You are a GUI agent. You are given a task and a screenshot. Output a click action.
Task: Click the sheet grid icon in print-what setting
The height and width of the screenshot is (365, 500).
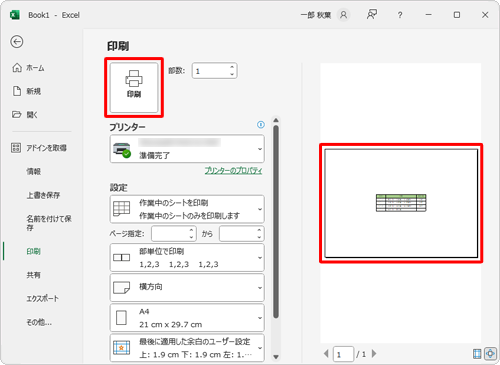[x=122, y=209]
